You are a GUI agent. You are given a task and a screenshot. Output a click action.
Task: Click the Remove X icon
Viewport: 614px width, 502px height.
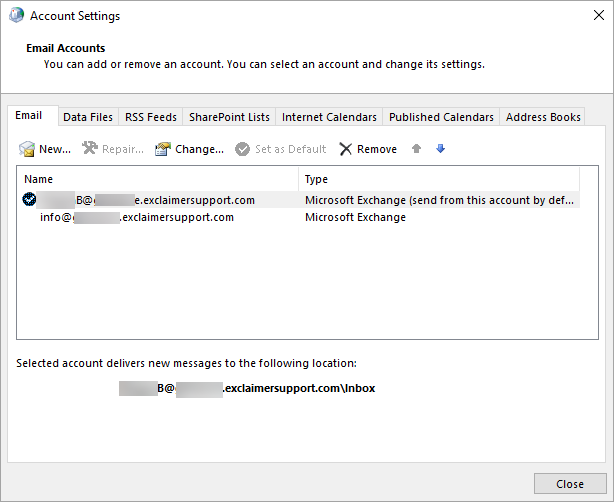[346, 149]
